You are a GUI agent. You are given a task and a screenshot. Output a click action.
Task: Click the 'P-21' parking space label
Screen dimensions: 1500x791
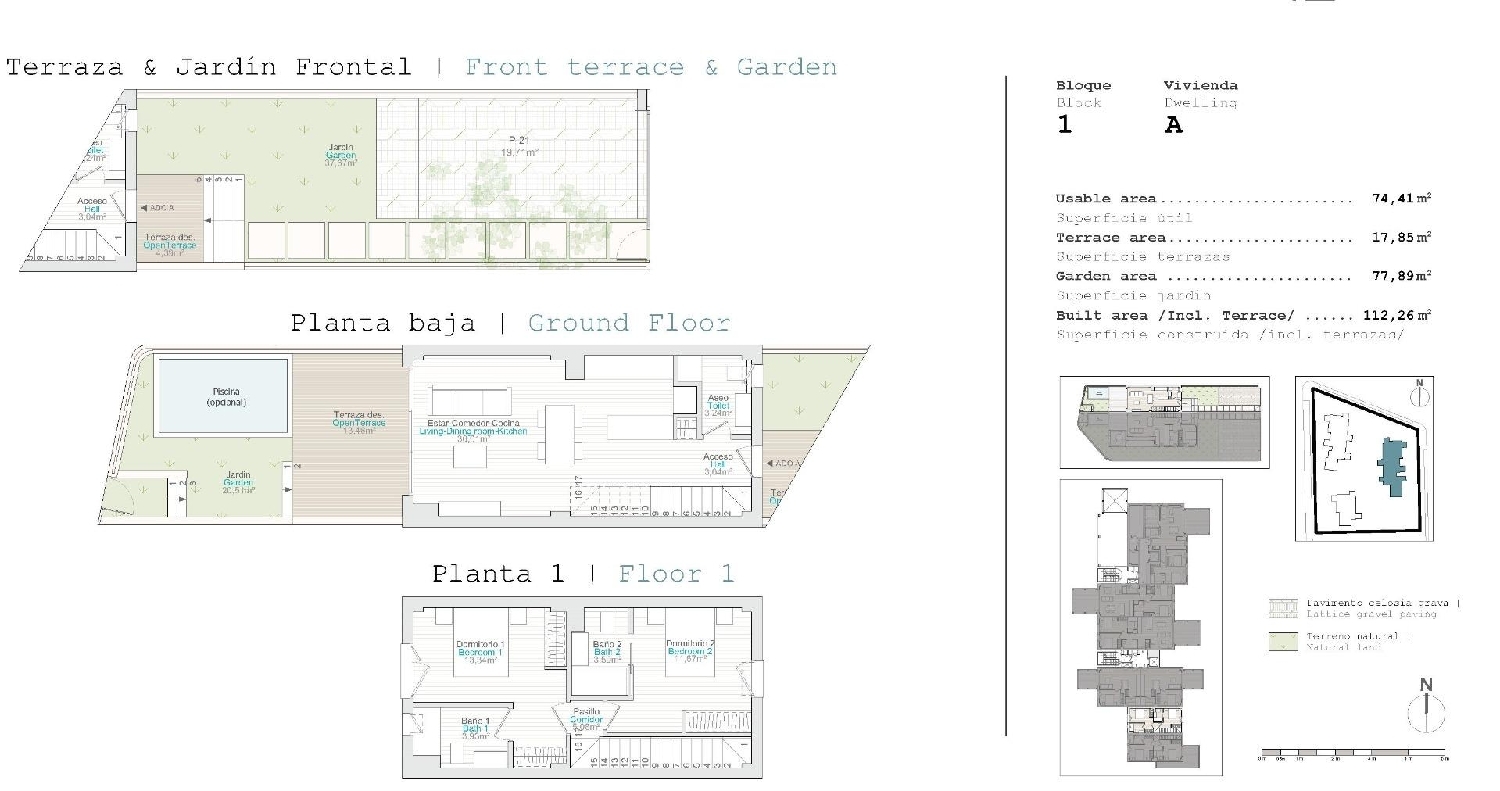520,146
